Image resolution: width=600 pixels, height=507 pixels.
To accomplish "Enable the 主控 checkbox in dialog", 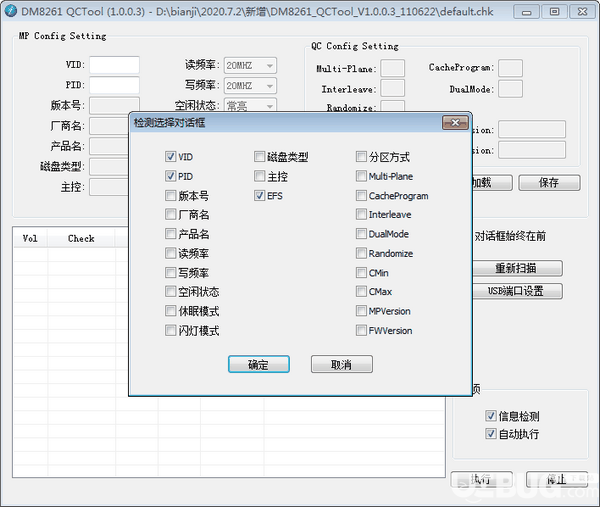I will pyautogui.click(x=259, y=176).
